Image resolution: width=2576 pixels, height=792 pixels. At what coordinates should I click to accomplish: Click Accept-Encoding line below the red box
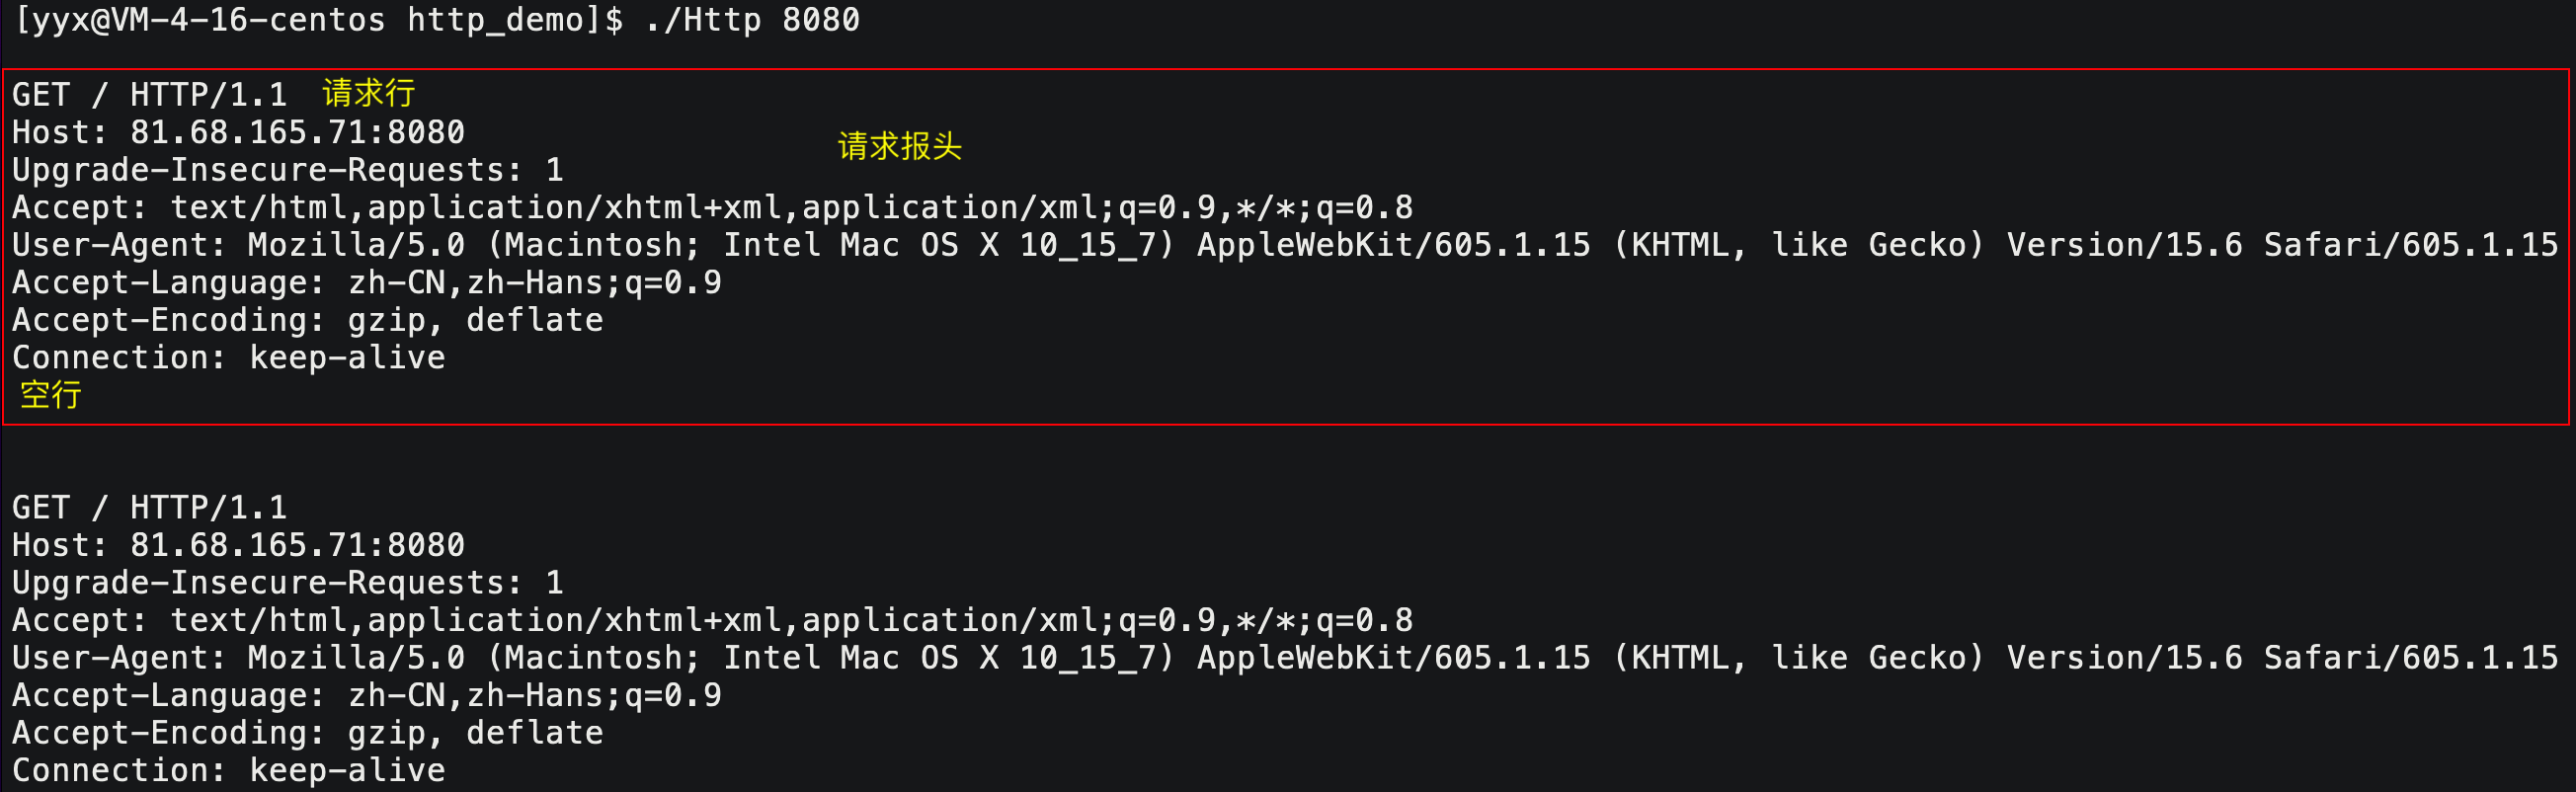point(307,733)
